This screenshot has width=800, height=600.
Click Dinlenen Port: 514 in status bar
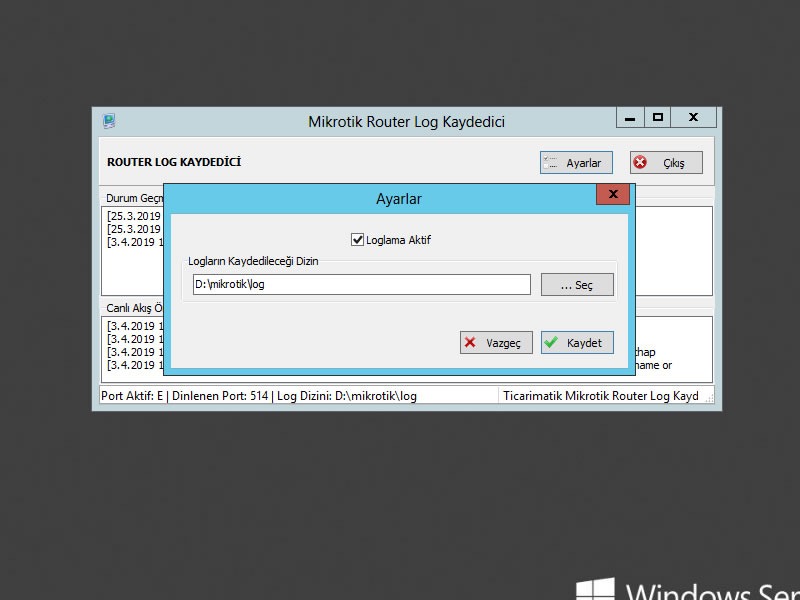[x=220, y=396]
